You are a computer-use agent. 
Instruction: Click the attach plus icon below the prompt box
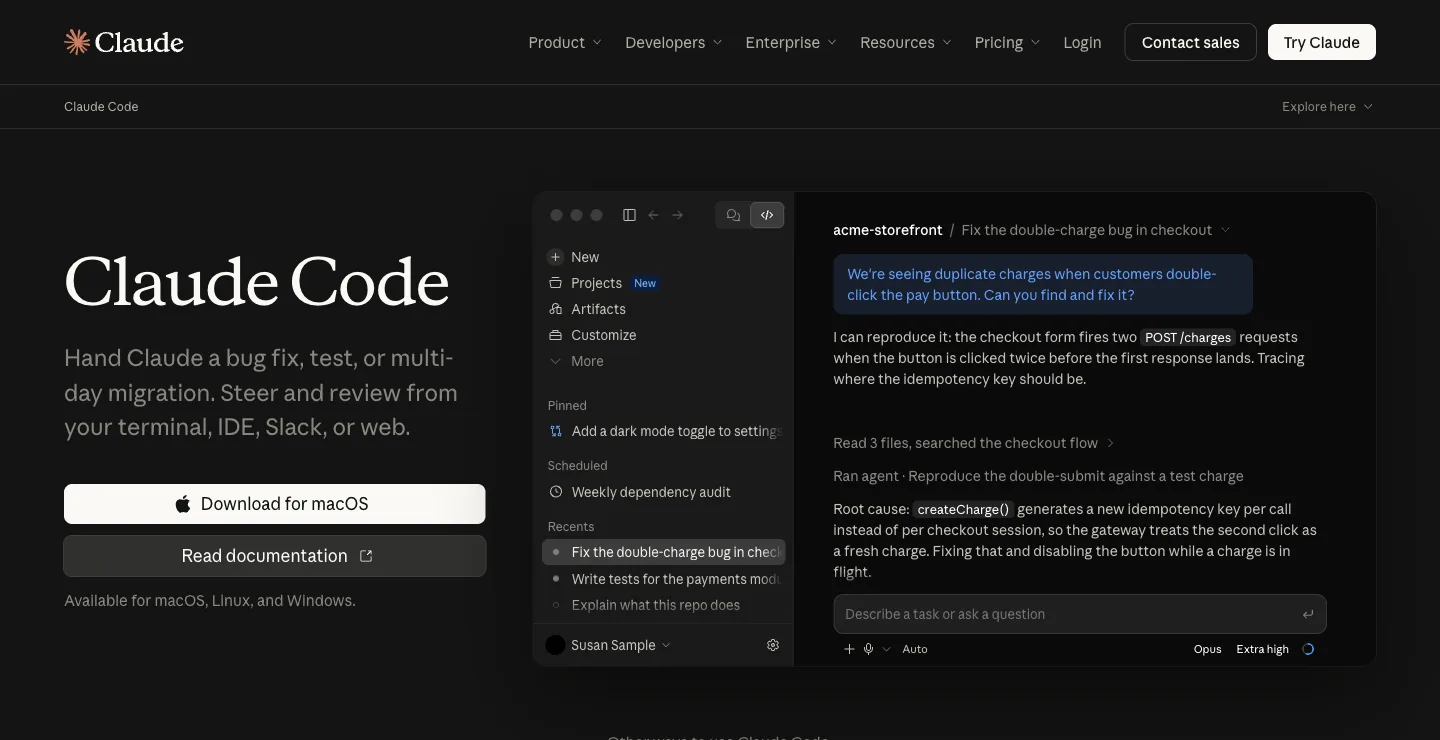click(849, 649)
